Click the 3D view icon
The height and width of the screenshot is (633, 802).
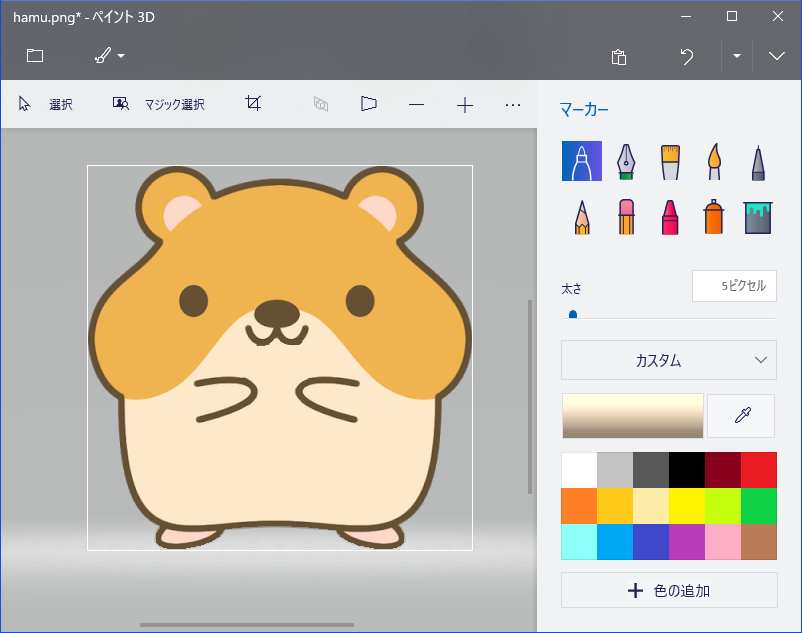(321, 104)
